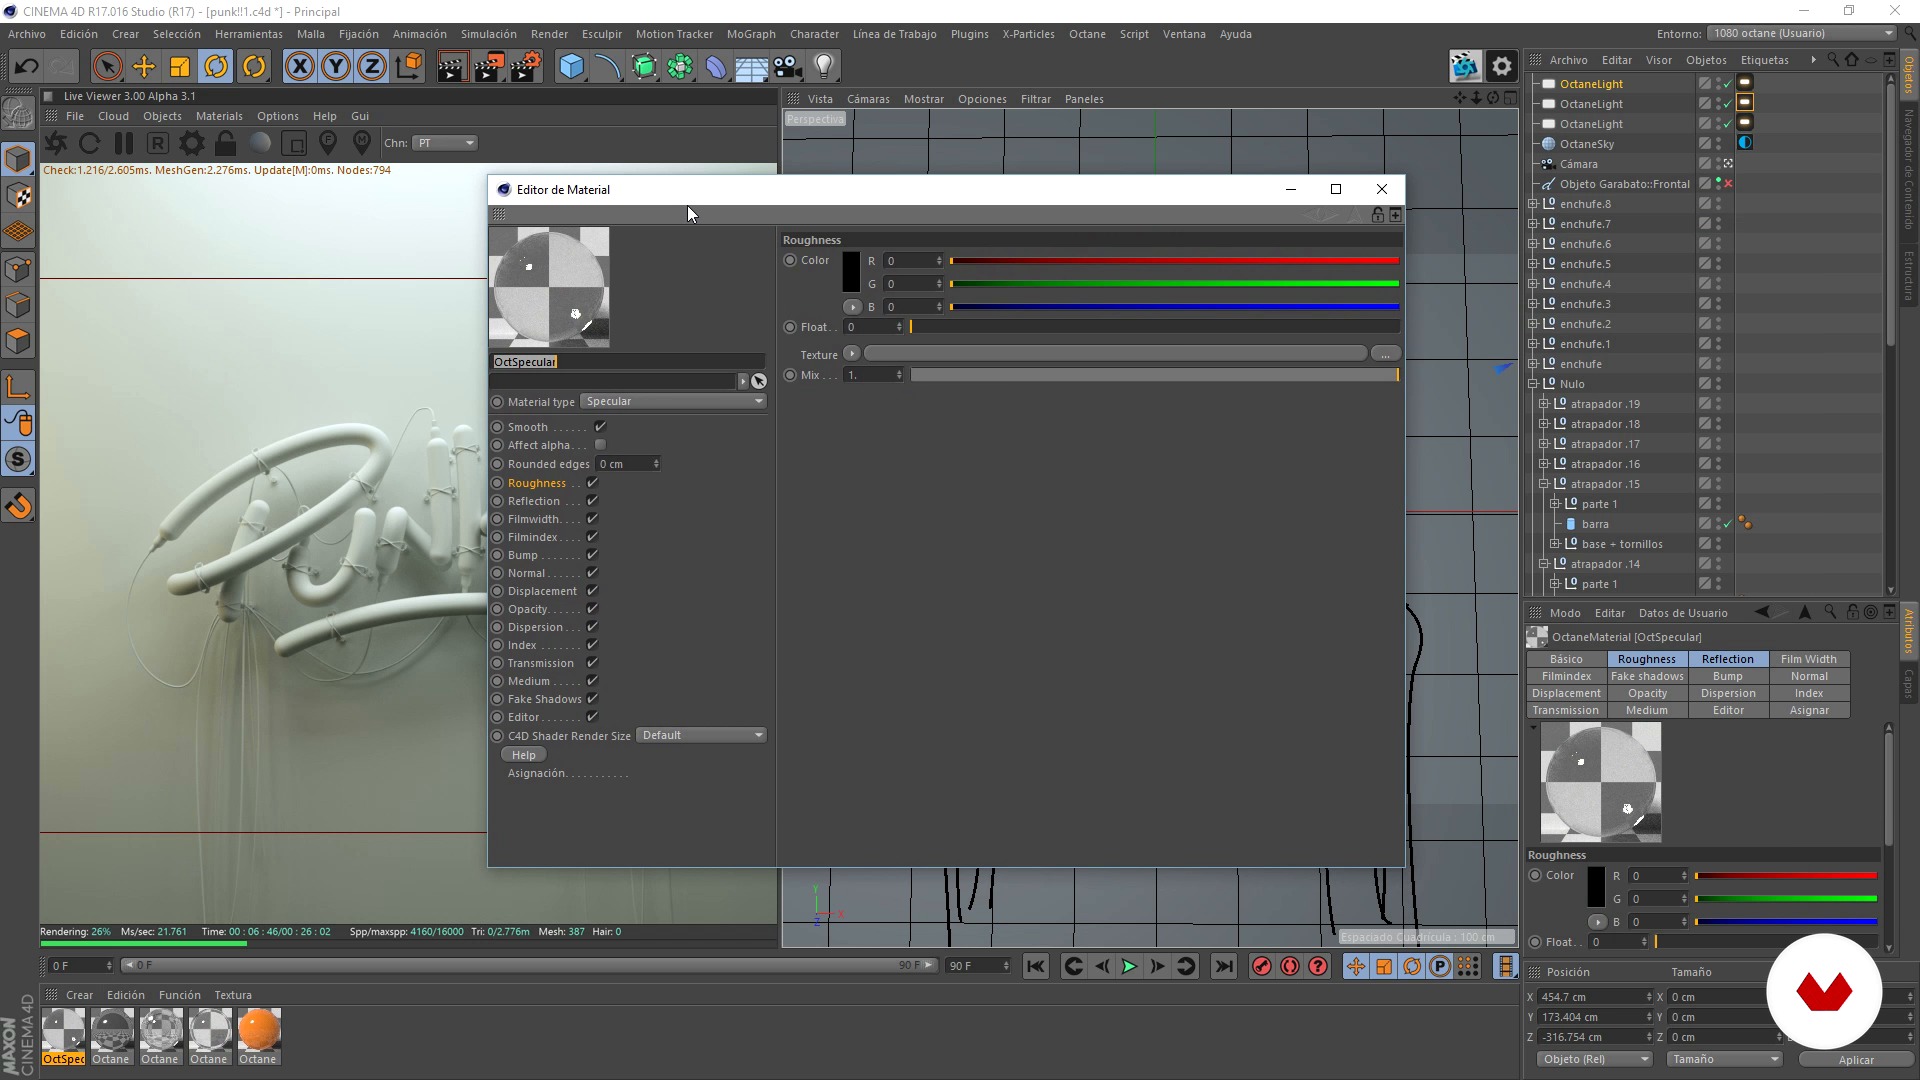Open the Tamaño dropdown in coordinates panel
This screenshot has height=1080, width=1920.
tap(1725, 1059)
